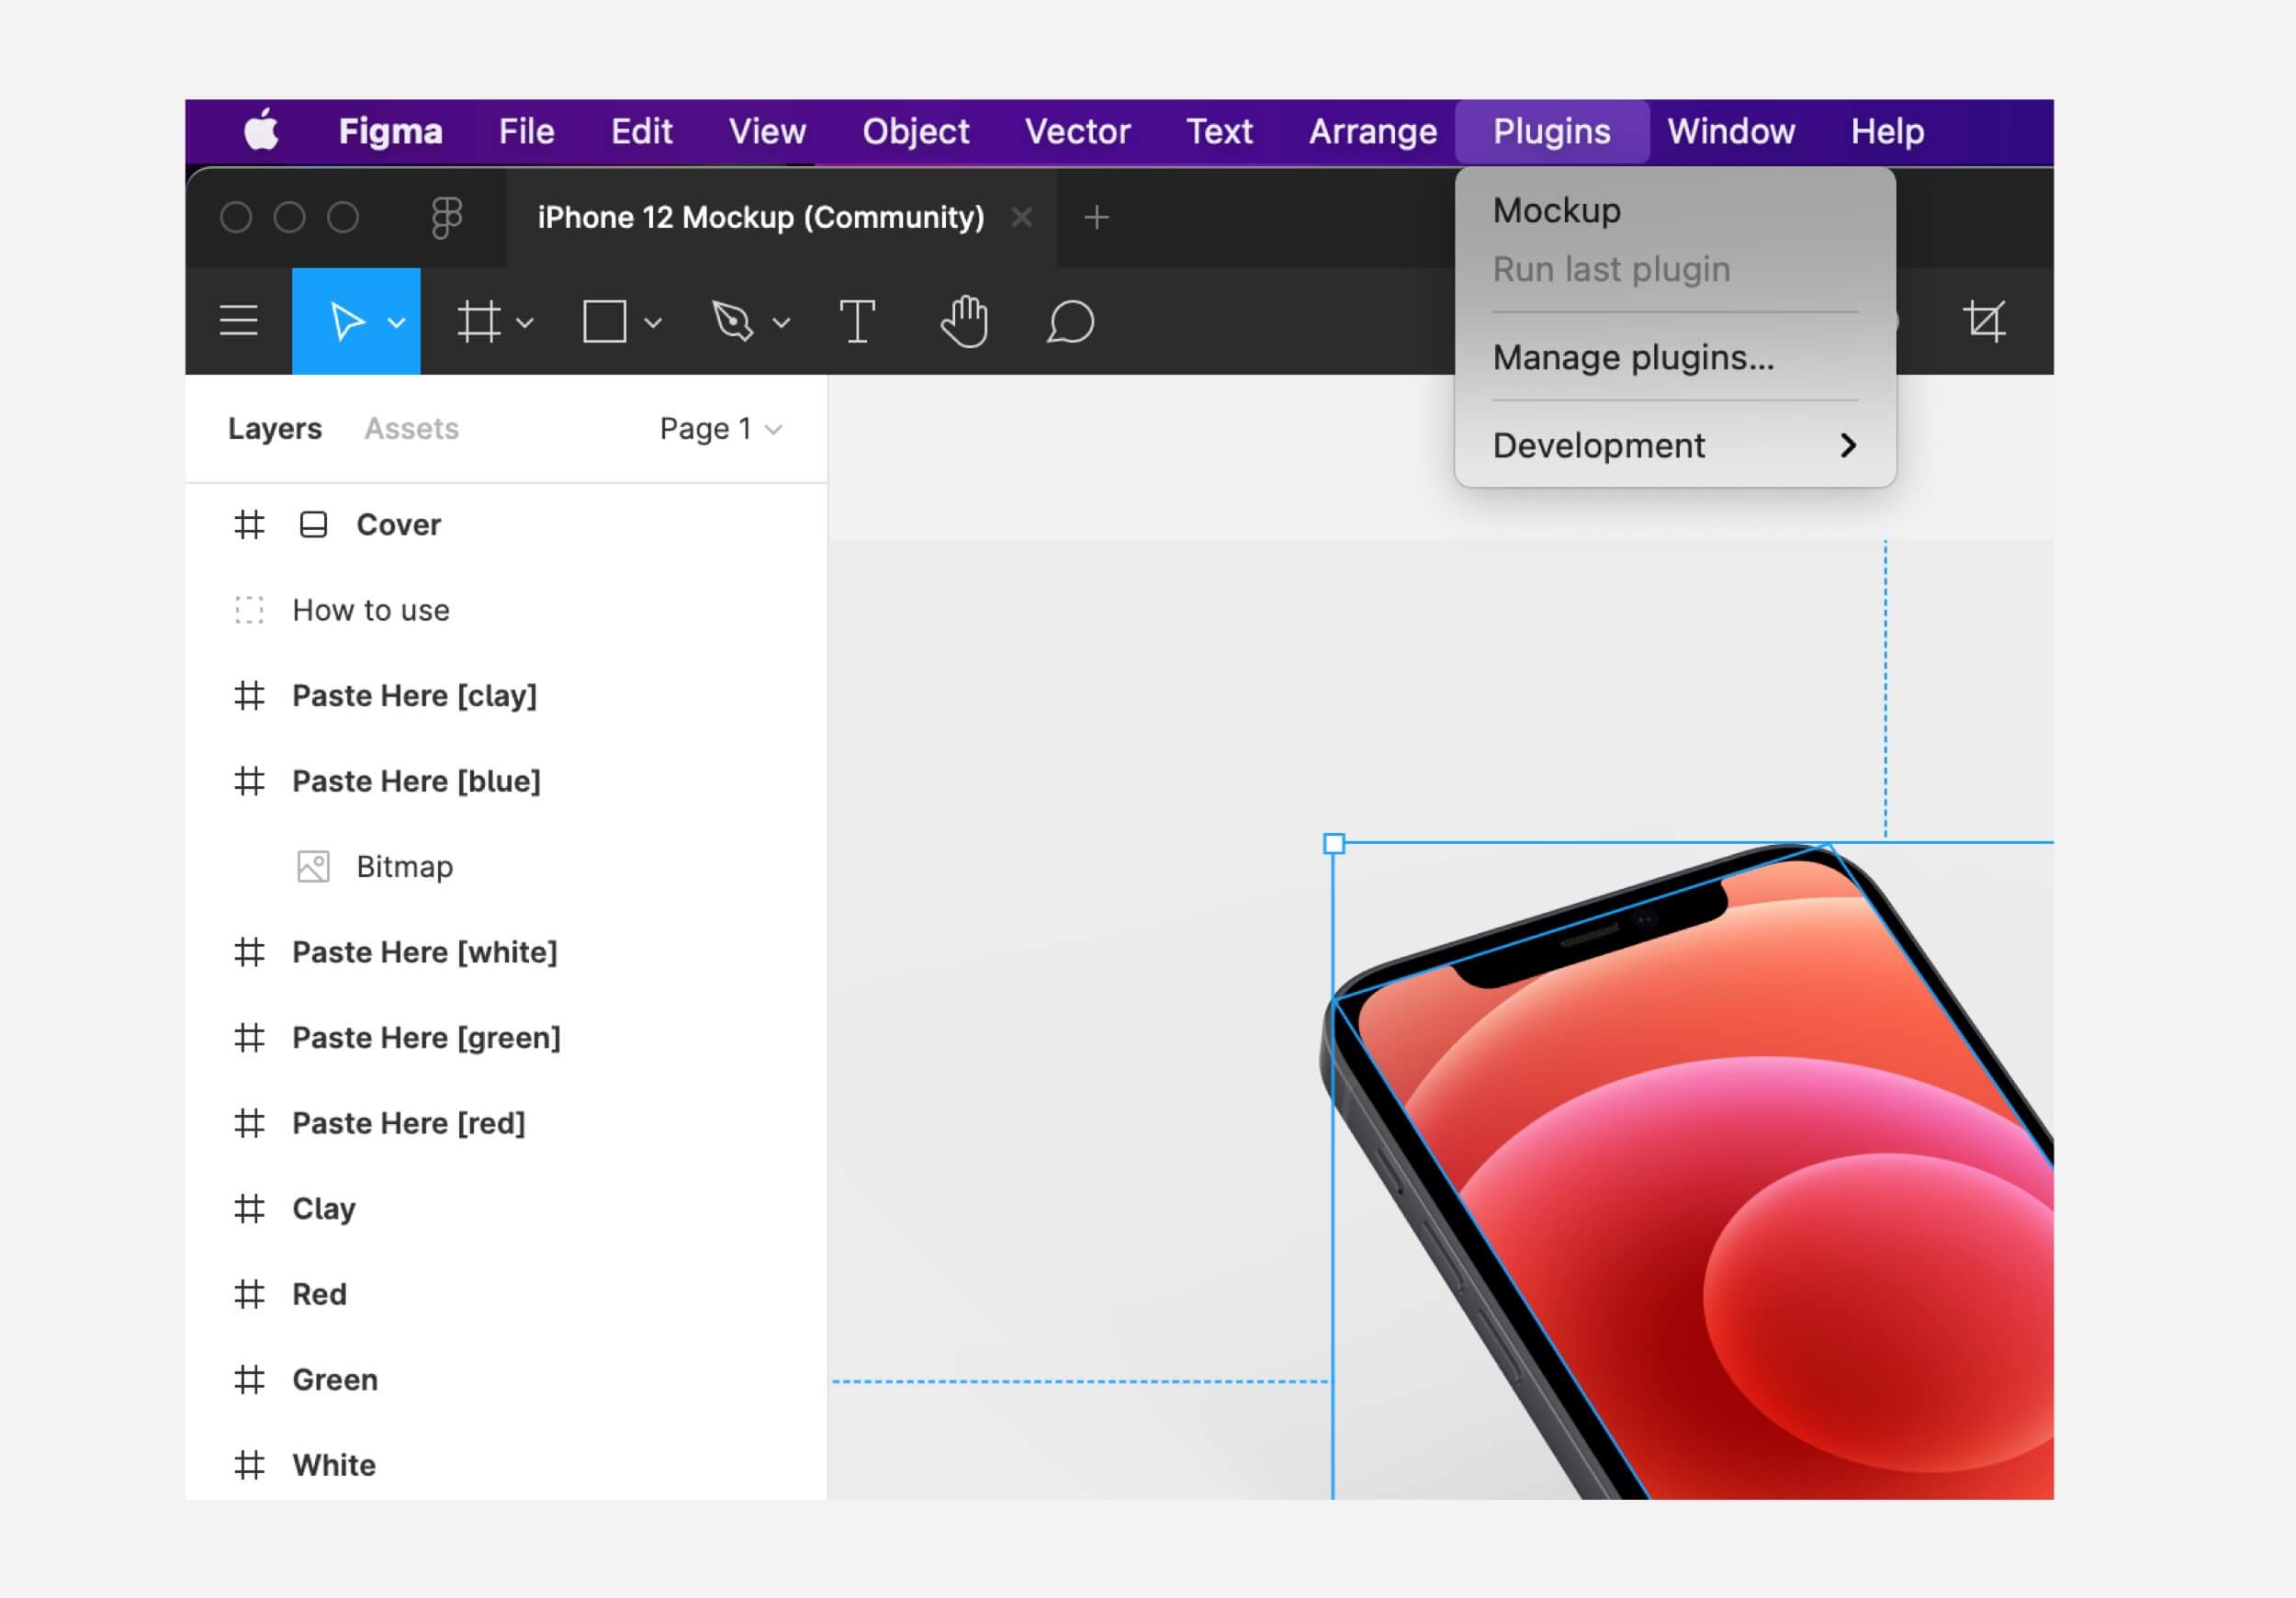2296x1598 pixels.
Task: Open the Figma app menu
Action: click(390, 131)
